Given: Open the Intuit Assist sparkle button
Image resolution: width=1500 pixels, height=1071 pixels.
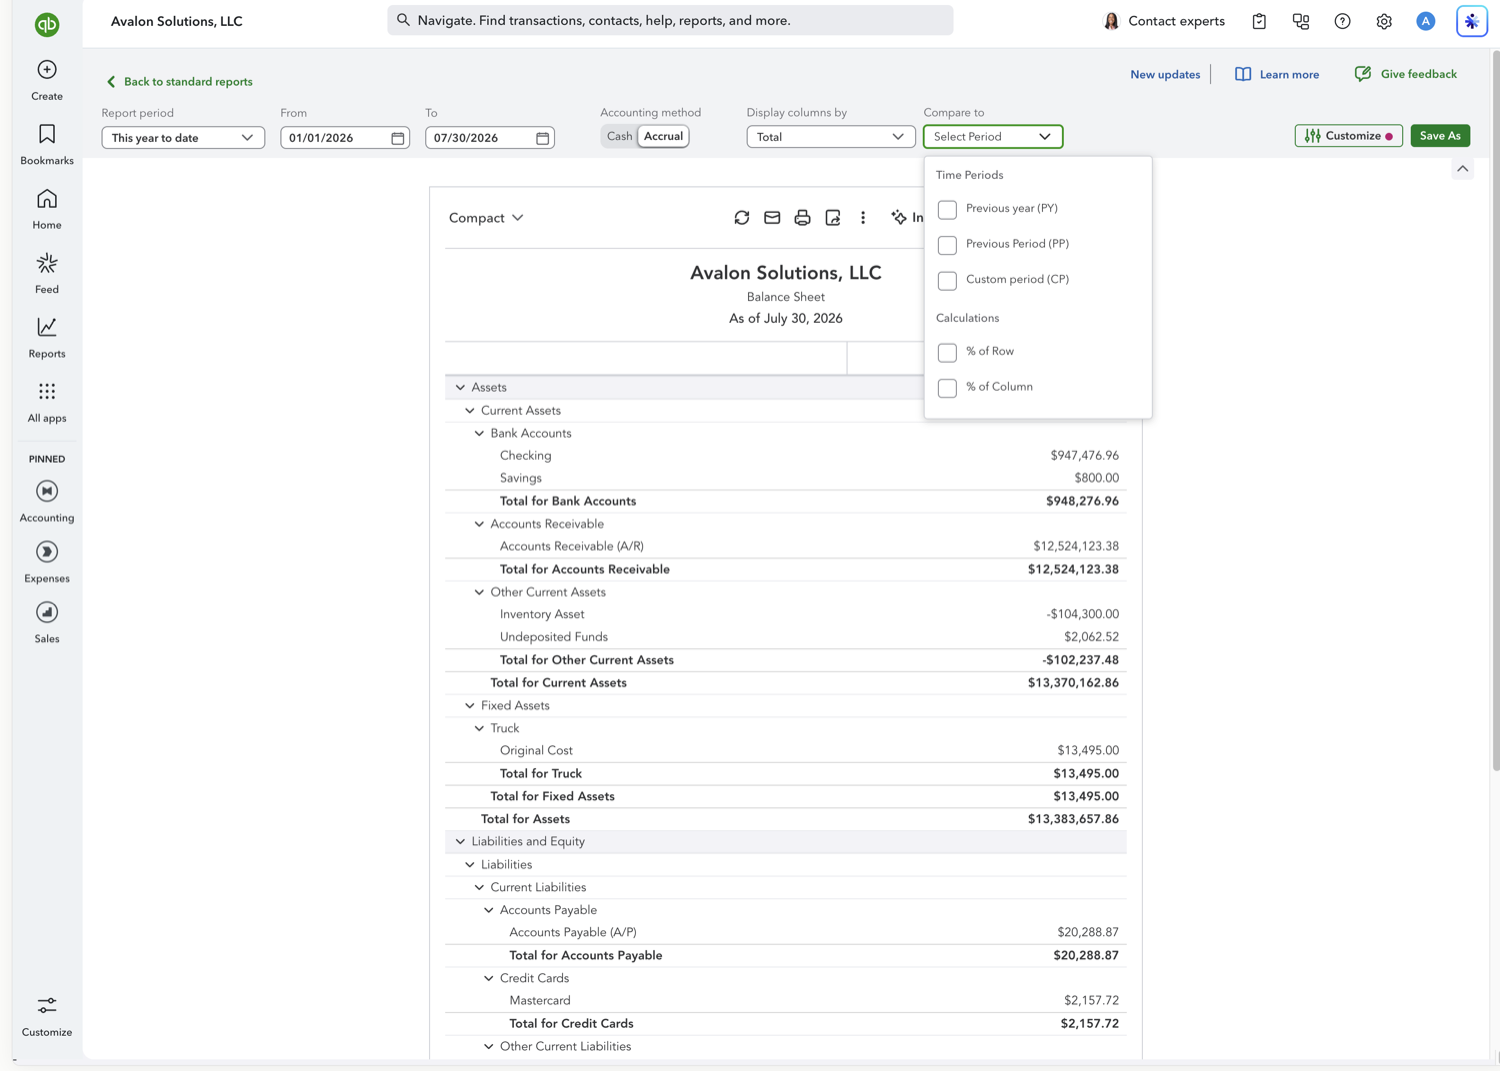Looking at the screenshot, I should [1472, 21].
